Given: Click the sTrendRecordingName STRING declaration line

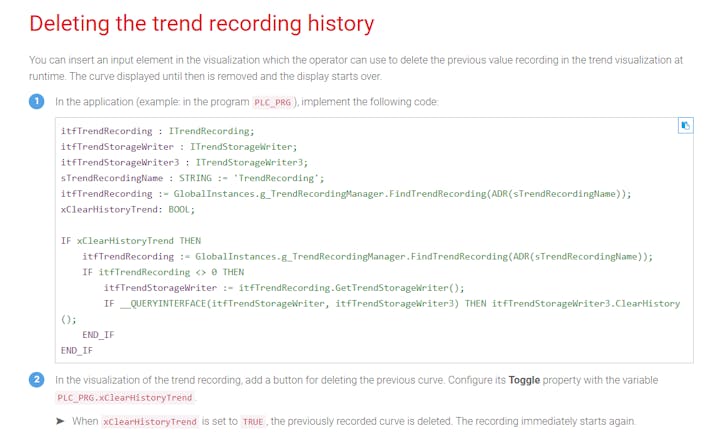Looking at the screenshot, I should click(192, 177).
